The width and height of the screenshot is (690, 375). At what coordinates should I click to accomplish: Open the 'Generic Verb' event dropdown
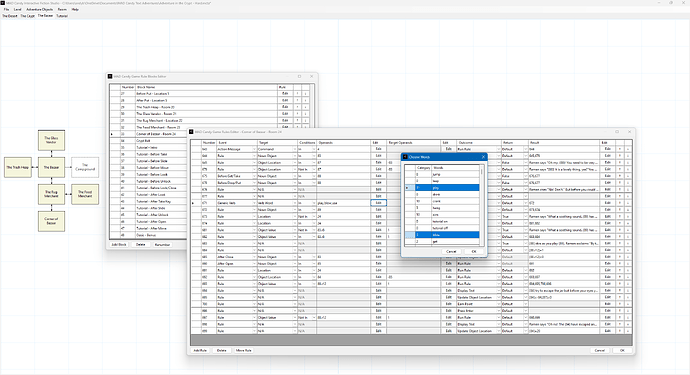coord(254,203)
